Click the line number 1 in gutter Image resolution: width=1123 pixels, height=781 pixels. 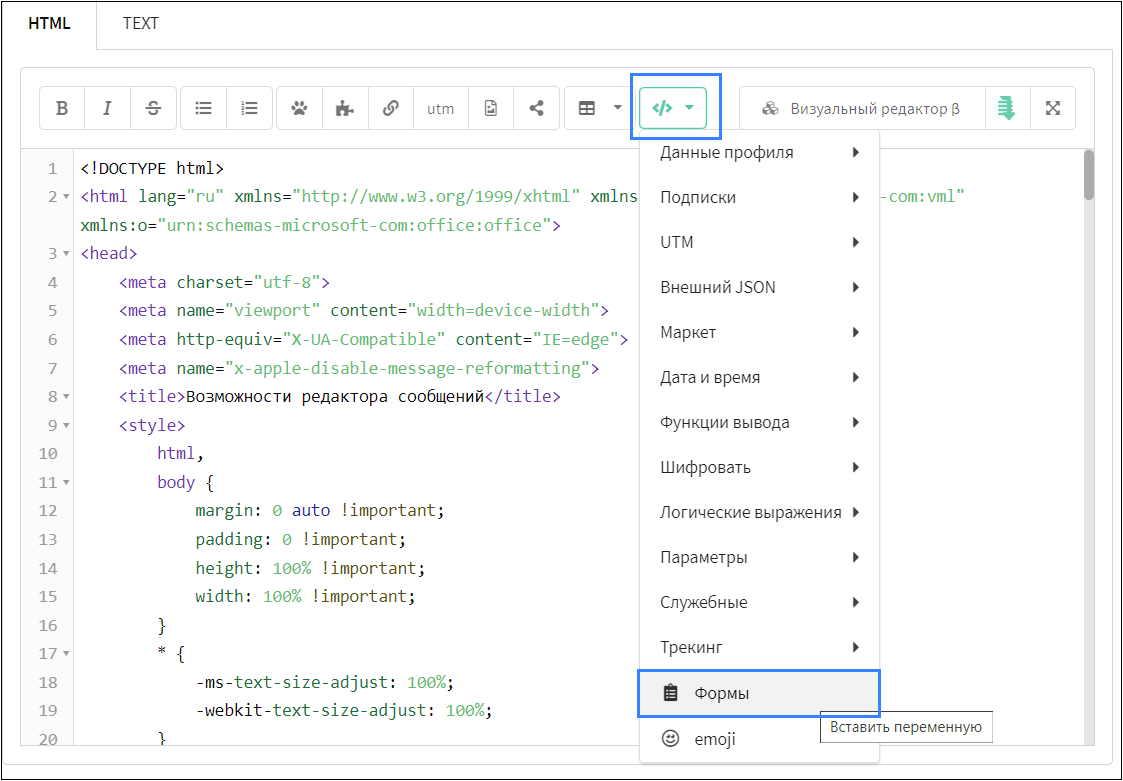(x=52, y=169)
